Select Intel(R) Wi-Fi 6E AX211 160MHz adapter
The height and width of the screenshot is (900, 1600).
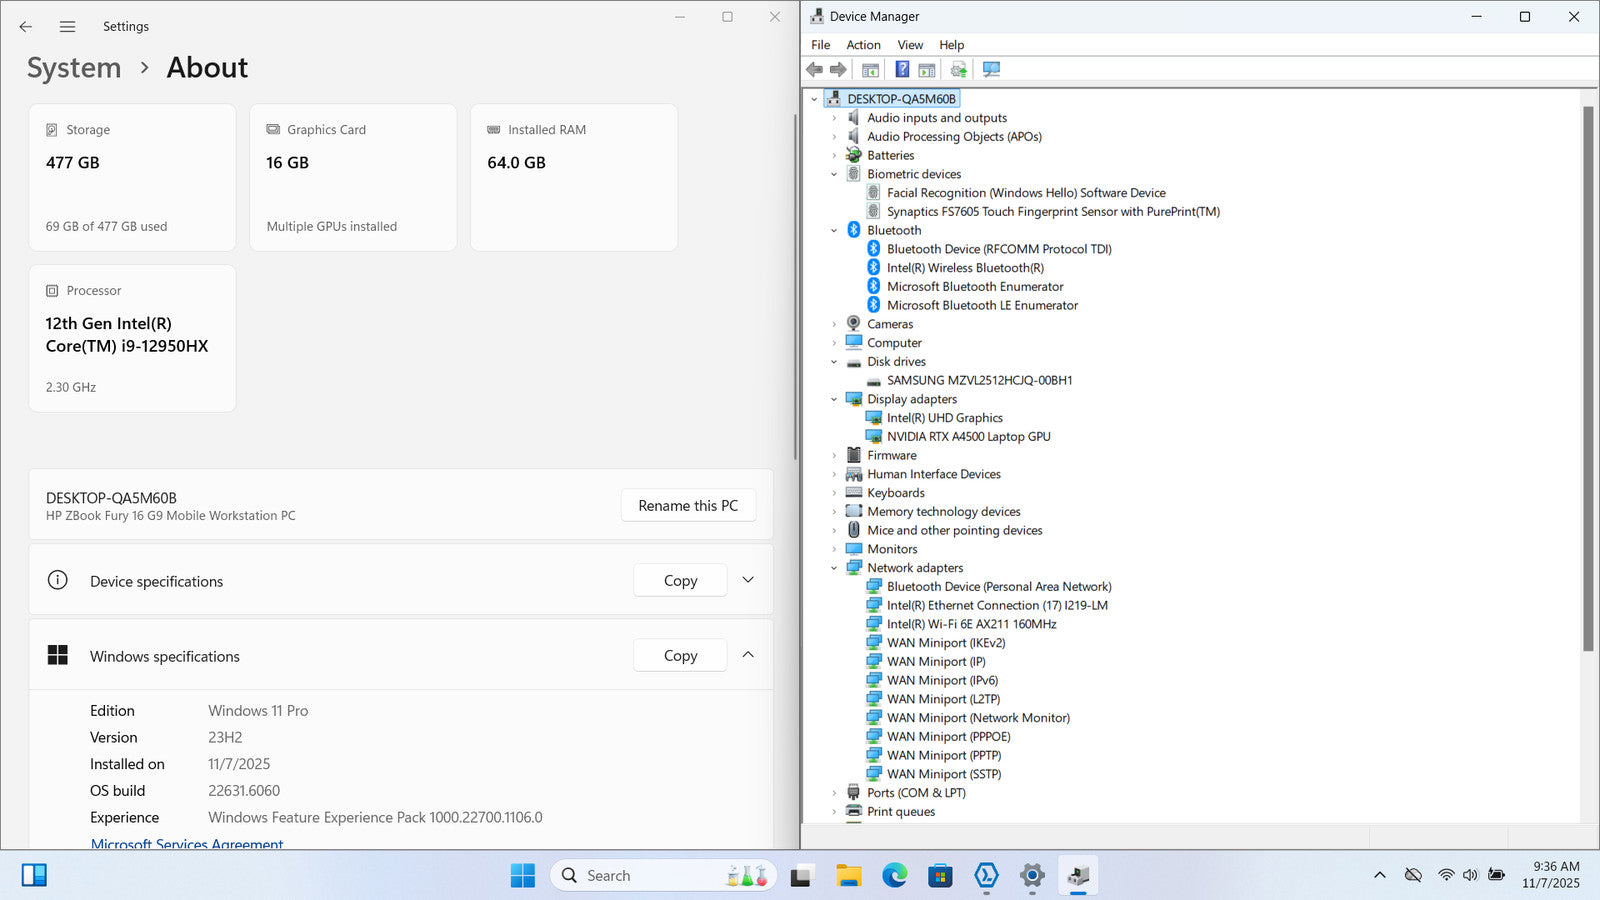[971, 624]
